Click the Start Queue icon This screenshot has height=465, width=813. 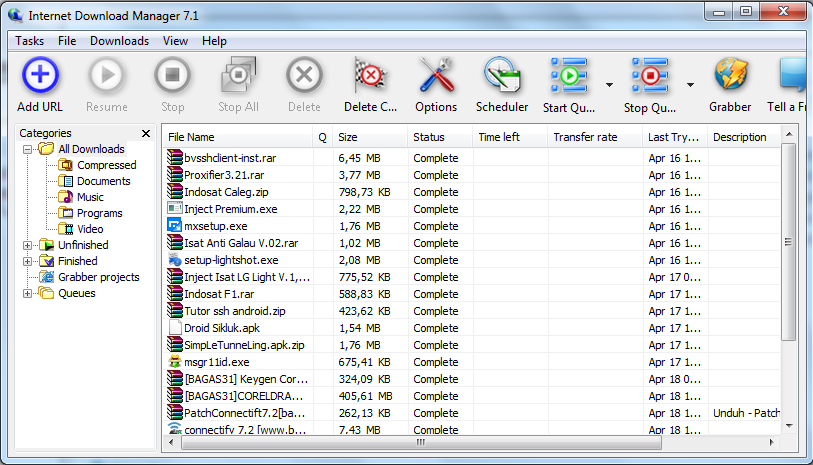(x=569, y=76)
